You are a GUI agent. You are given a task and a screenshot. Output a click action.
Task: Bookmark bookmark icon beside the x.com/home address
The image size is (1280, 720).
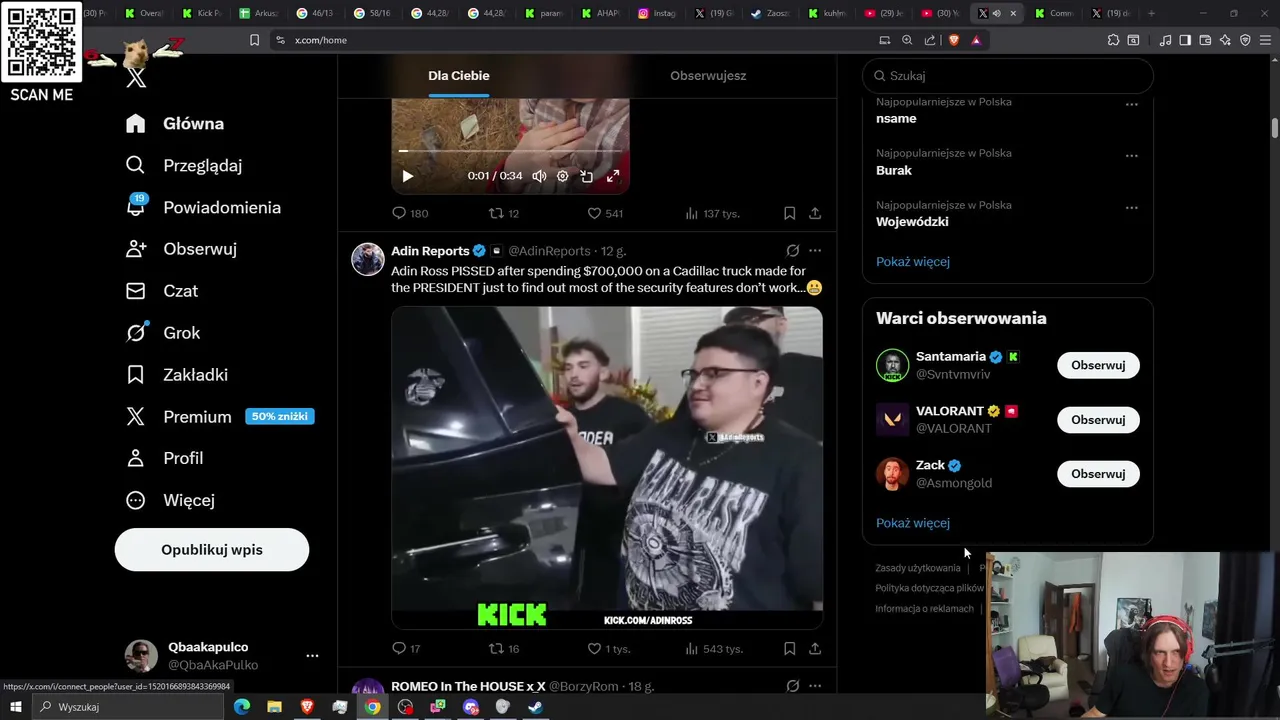[254, 40]
